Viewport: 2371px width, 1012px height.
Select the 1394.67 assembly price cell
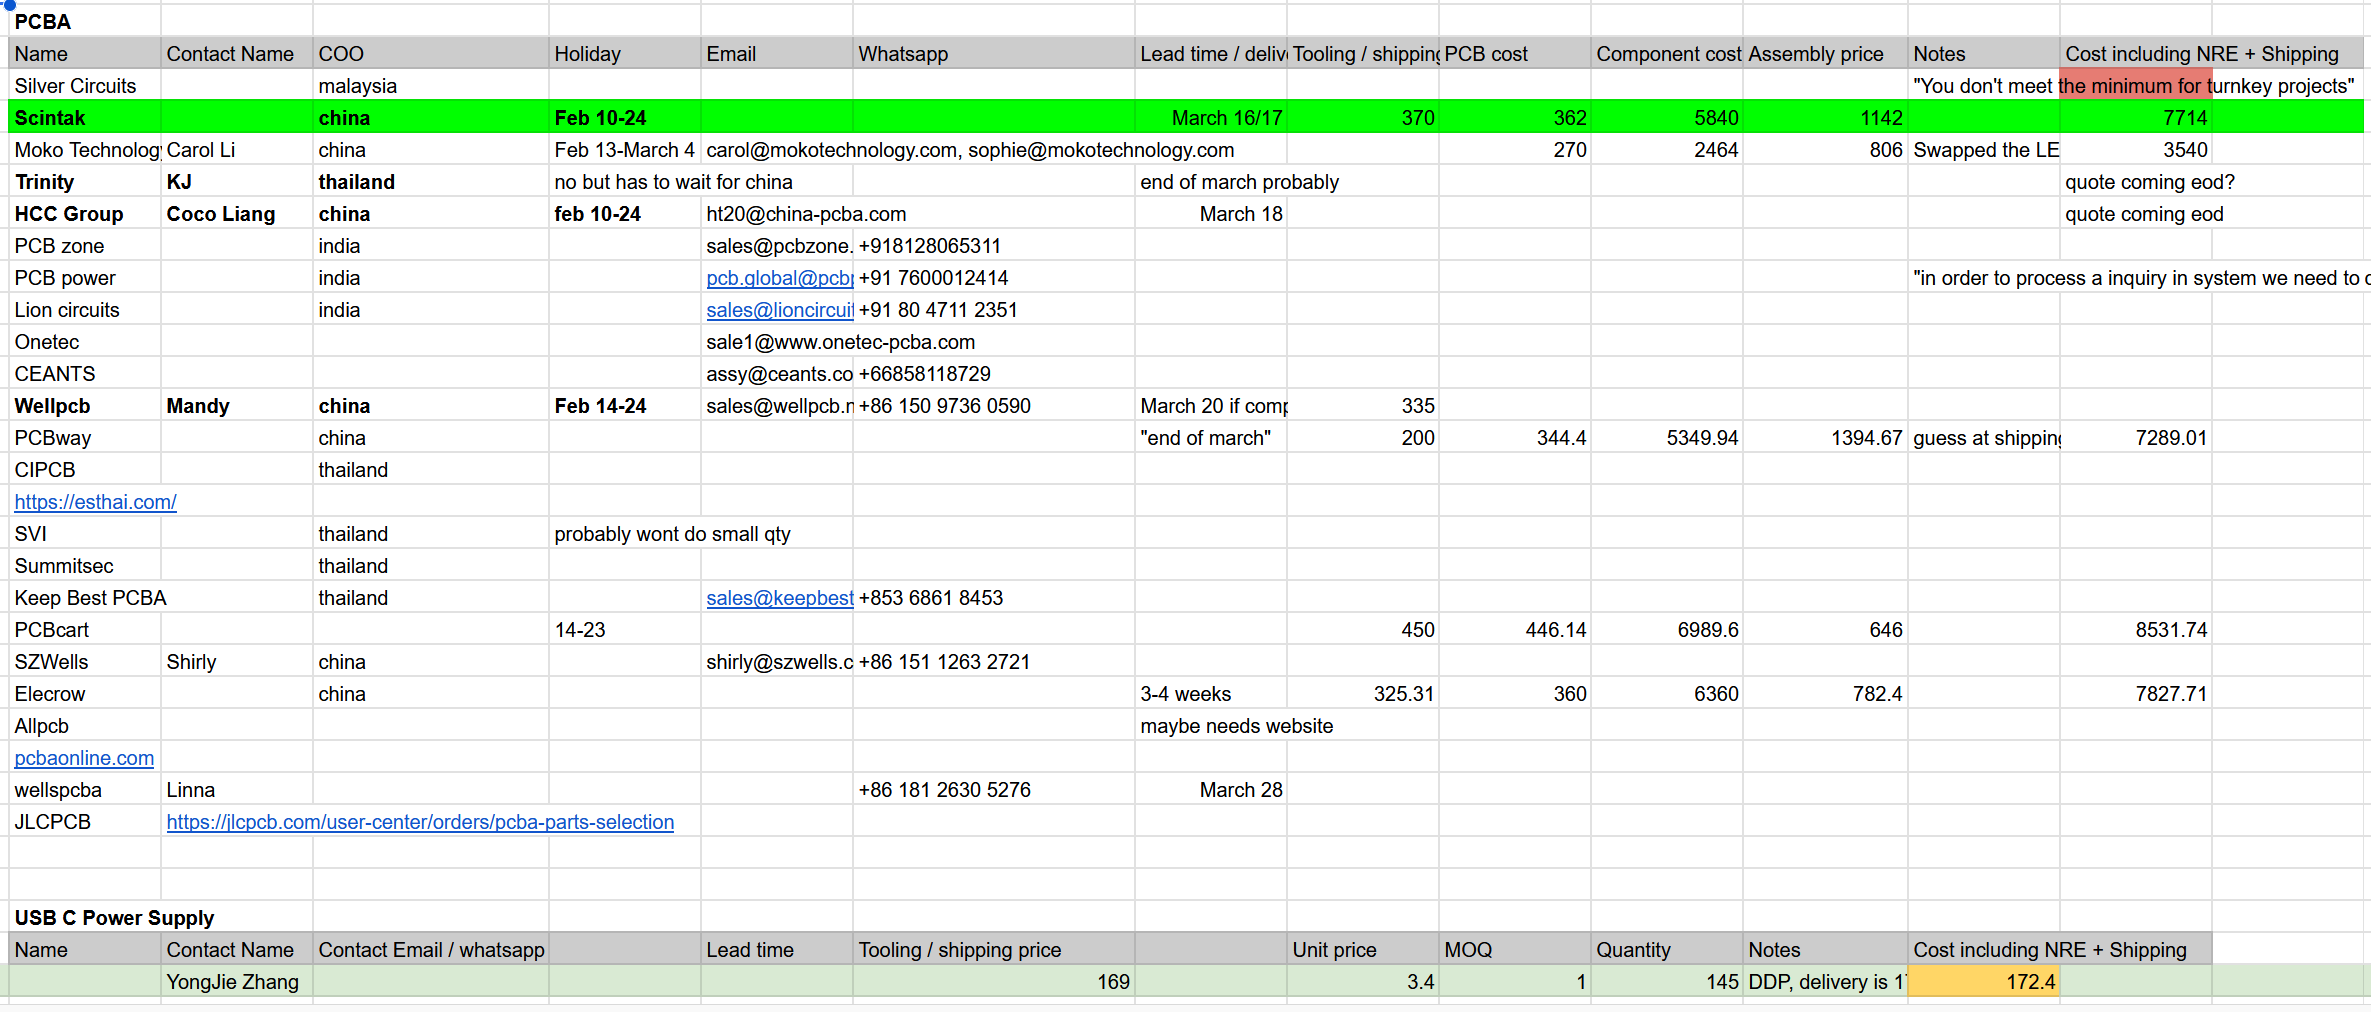point(1825,438)
